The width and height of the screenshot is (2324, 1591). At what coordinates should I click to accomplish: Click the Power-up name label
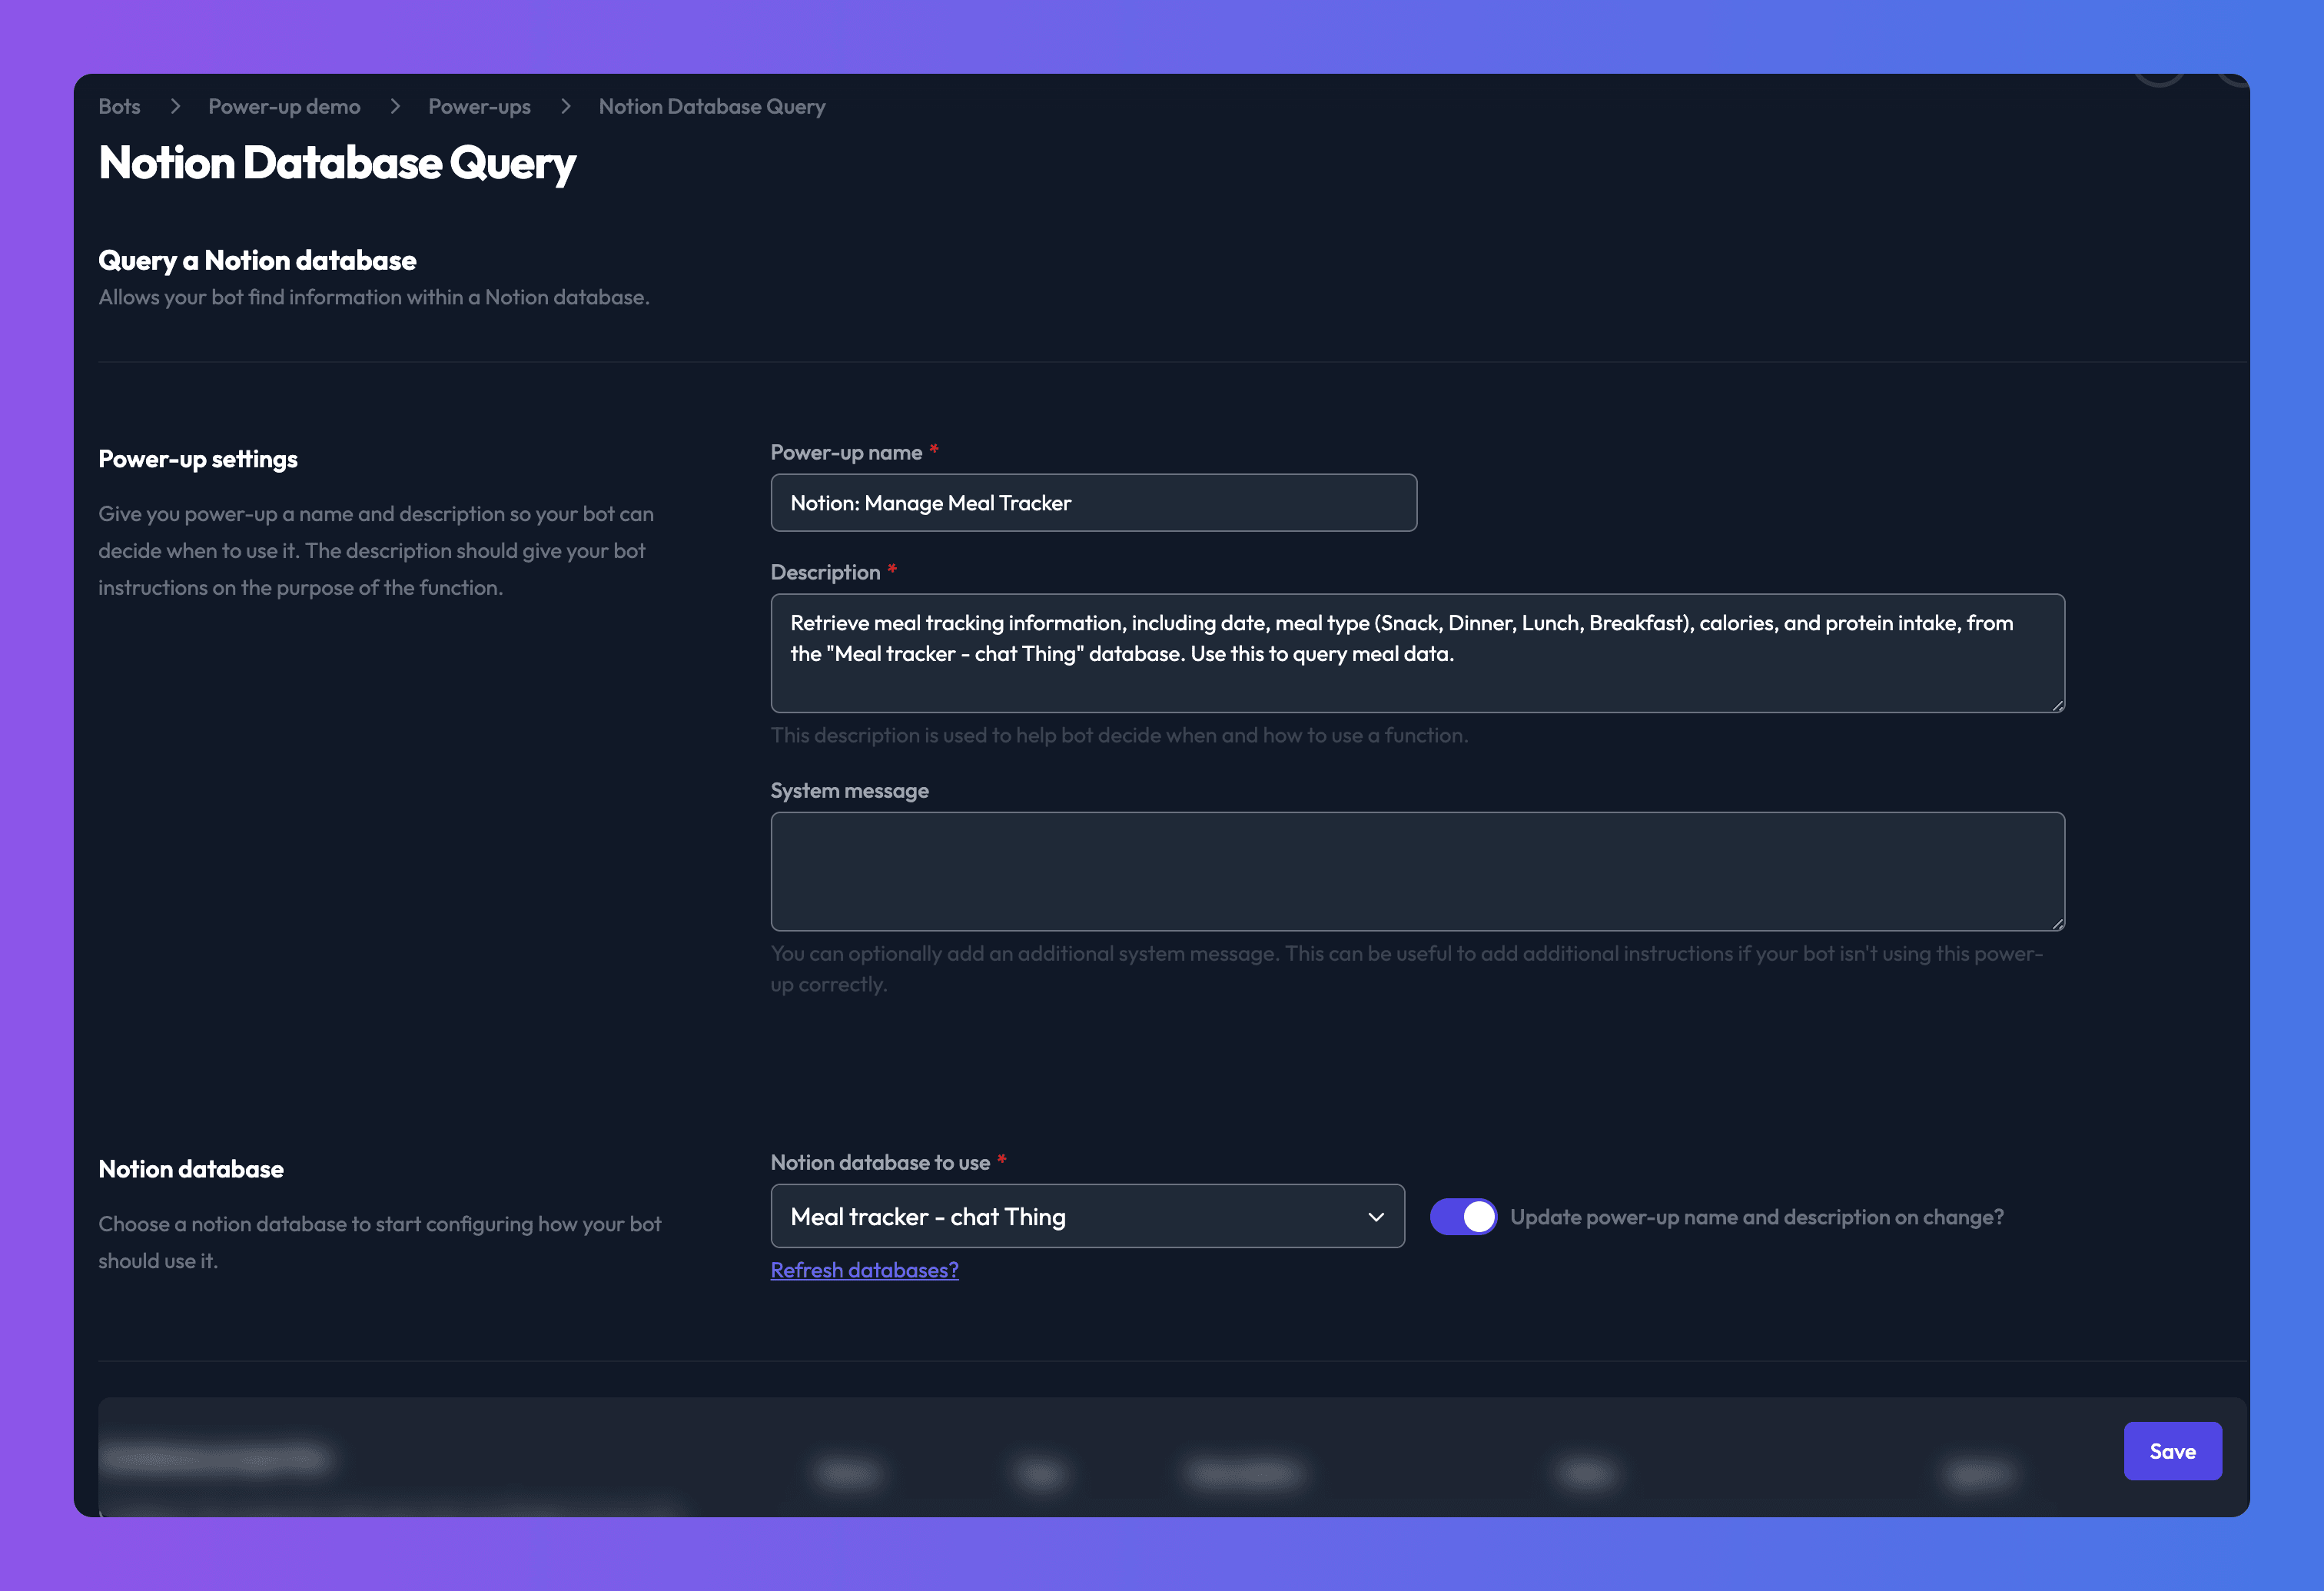(x=846, y=453)
